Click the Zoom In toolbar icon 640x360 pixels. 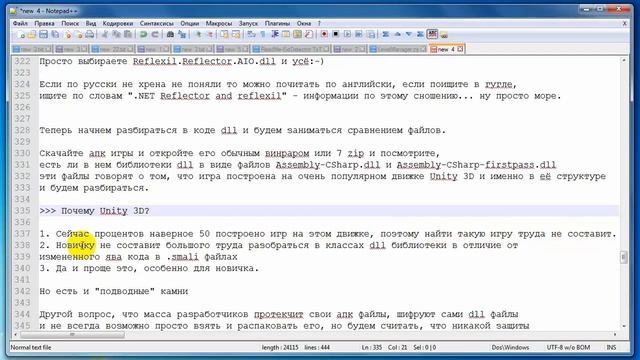tap(198, 35)
